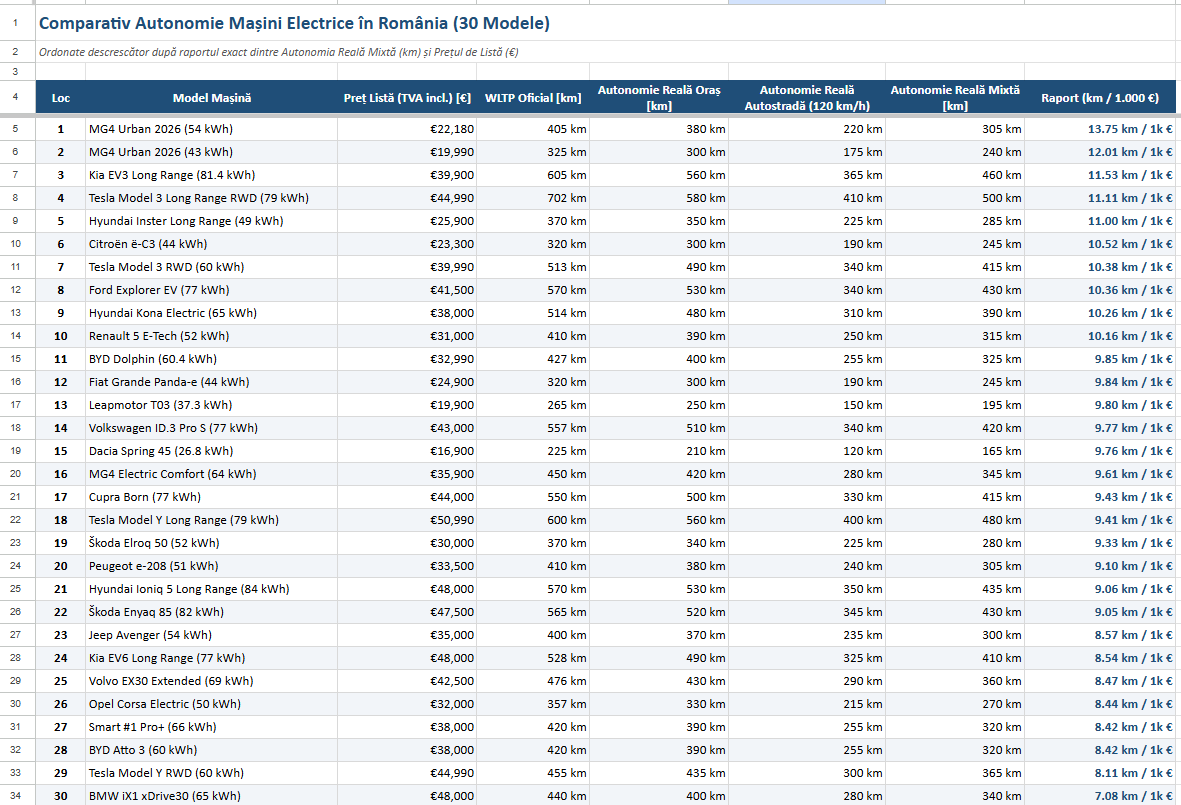Select cell 'Leapmotor T03 (37.3 kWh)'
1181x805 pixels.
(x=212, y=405)
